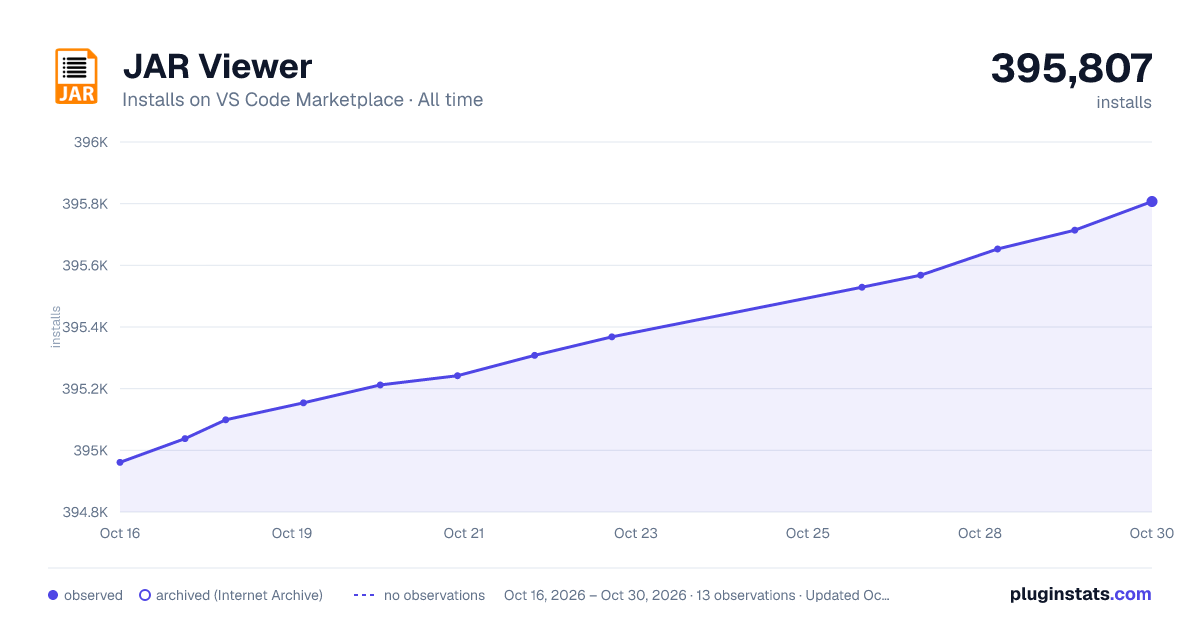The image size is (1200, 630).
Task: Click the Oct 23 x-axis label
Action: point(636,533)
